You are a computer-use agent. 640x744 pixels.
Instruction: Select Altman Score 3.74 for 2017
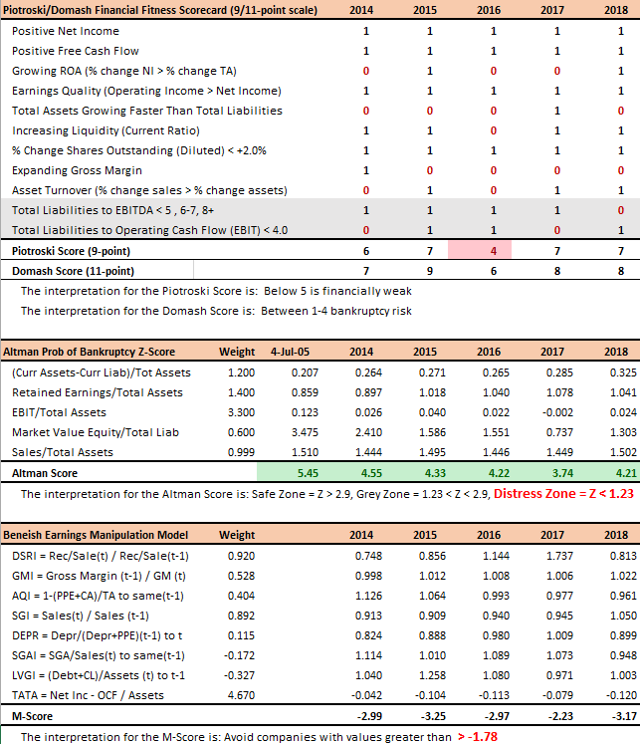[562, 473]
